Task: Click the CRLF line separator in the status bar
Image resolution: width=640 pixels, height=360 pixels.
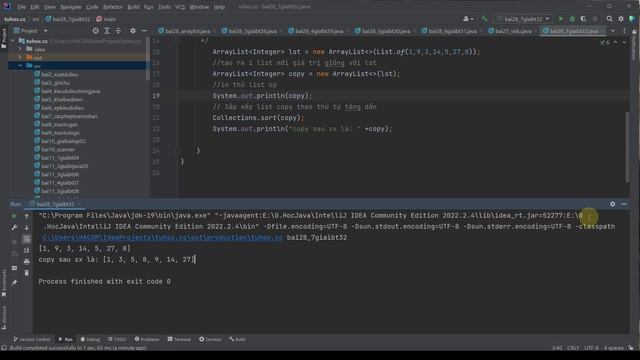Action: pos(573,348)
